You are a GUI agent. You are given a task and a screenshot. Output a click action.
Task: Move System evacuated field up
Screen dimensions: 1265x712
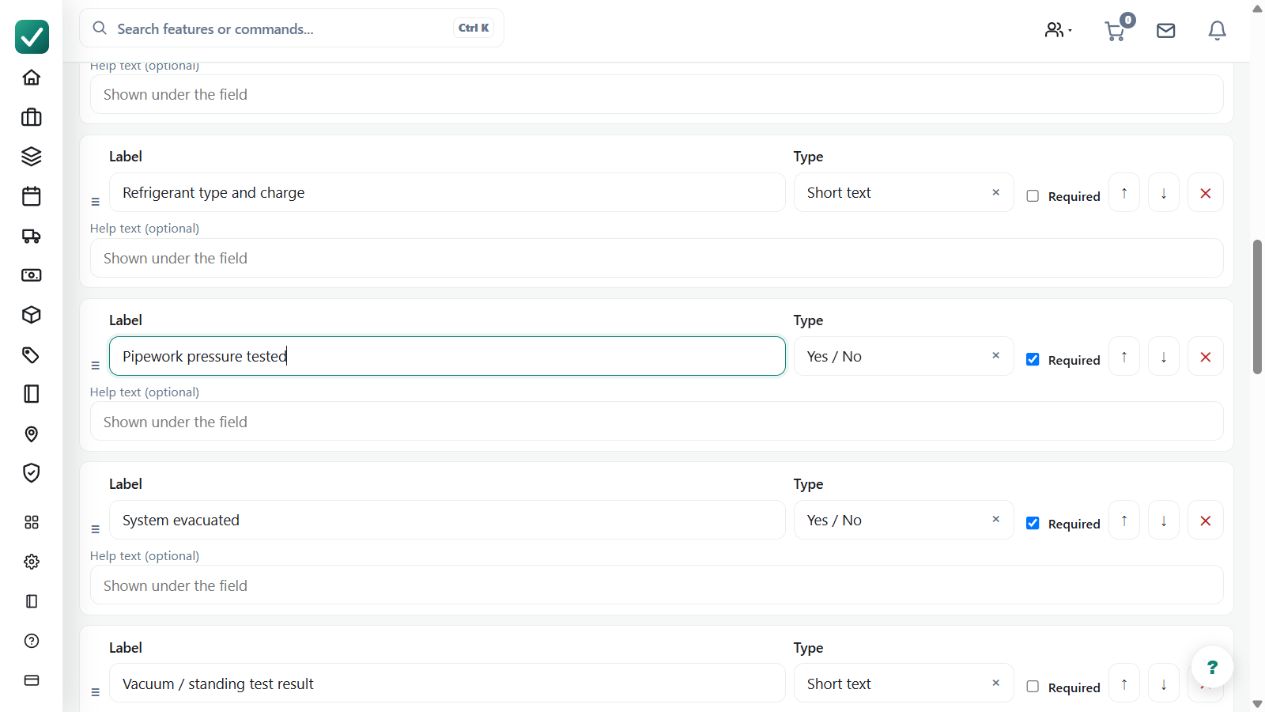pyautogui.click(x=1124, y=521)
